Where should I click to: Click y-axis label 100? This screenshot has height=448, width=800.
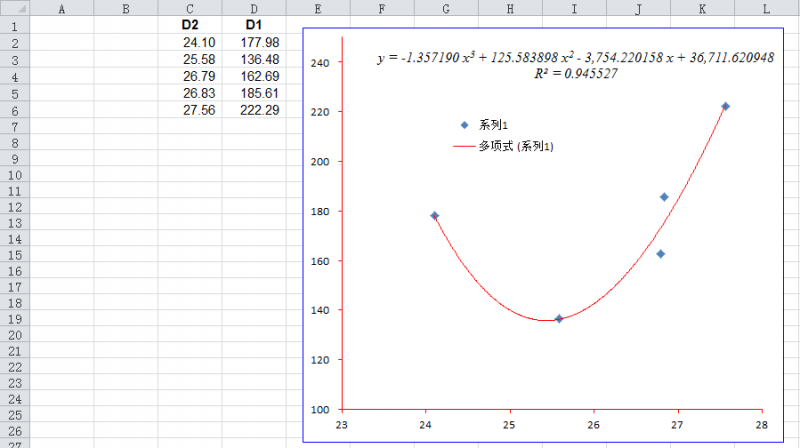[x=320, y=410]
